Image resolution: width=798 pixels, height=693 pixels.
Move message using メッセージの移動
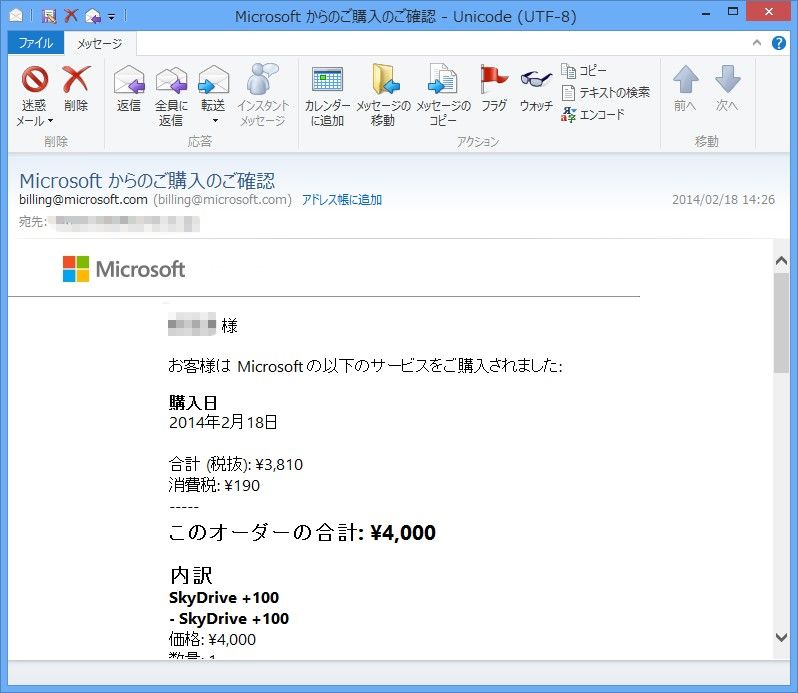pyautogui.click(x=383, y=96)
